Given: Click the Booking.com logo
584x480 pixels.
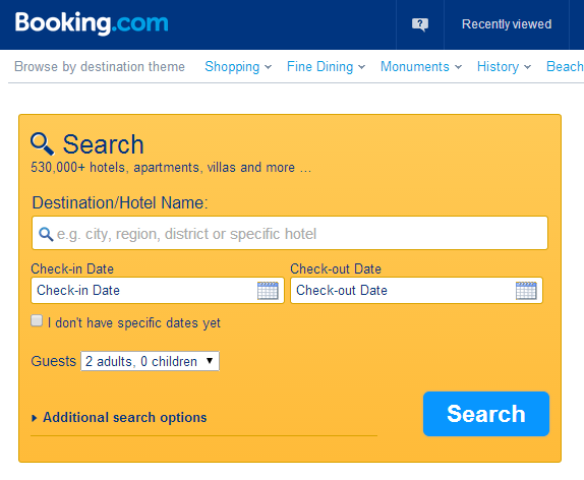Looking at the screenshot, I should click(x=92, y=23).
